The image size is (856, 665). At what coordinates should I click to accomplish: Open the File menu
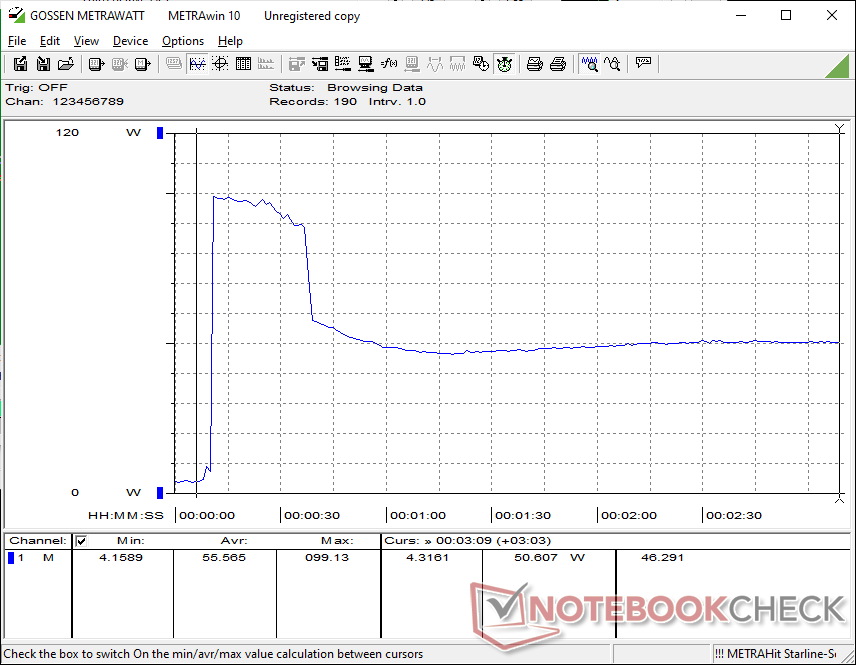(17, 41)
